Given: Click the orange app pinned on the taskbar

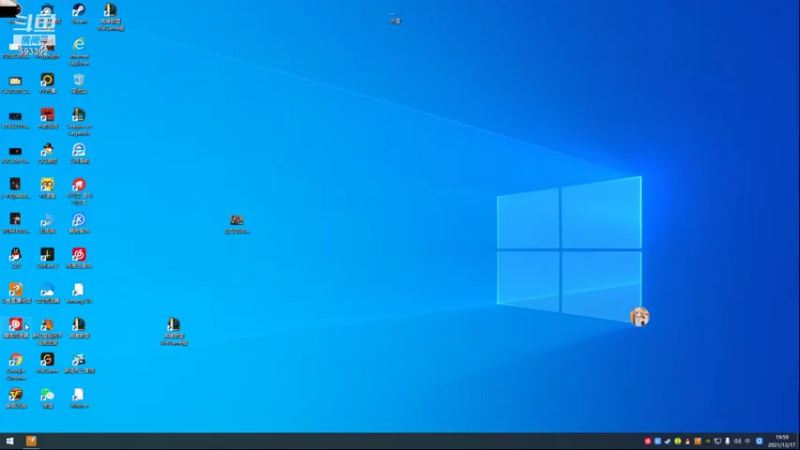Looking at the screenshot, I should [31, 441].
